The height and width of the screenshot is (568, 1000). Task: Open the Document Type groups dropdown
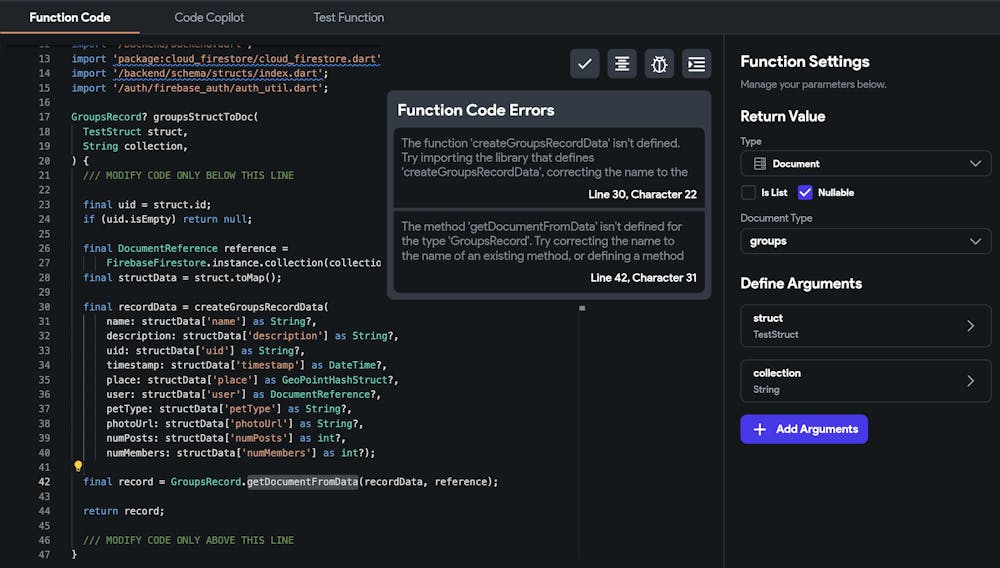click(865, 241)
